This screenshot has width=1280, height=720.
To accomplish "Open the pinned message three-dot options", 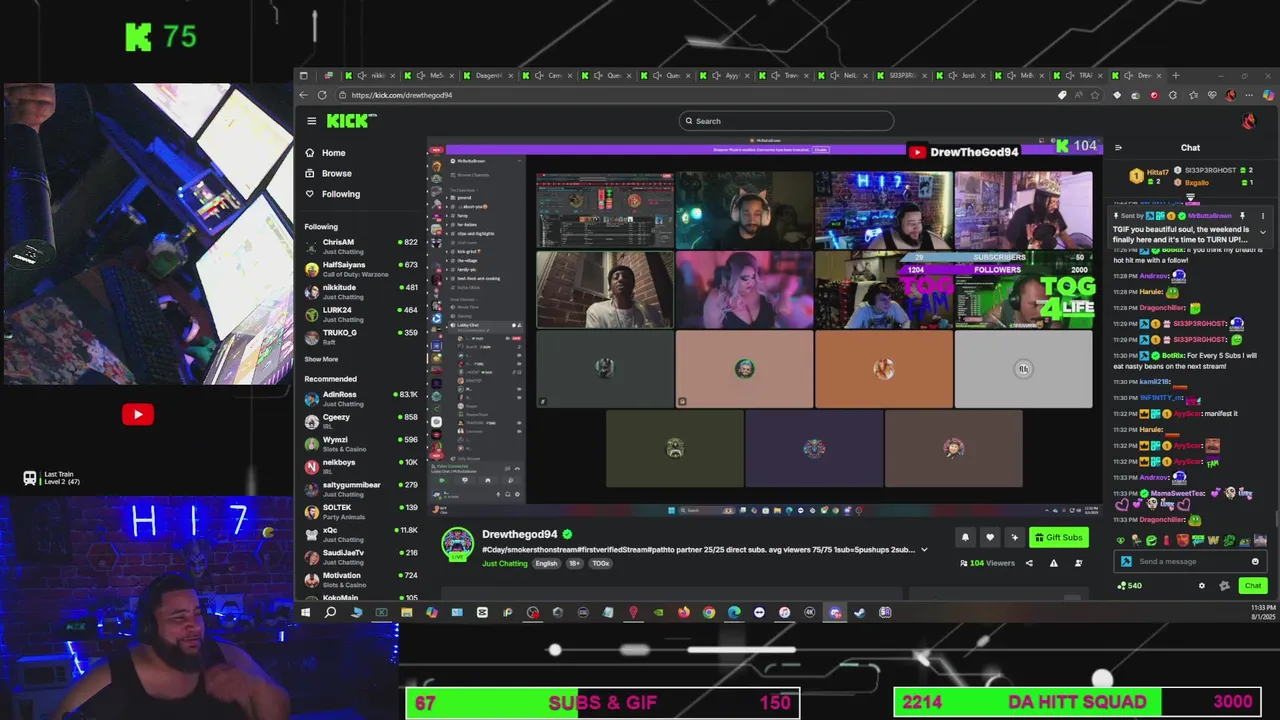I will pyautogui.click(x=1263, y=216).
